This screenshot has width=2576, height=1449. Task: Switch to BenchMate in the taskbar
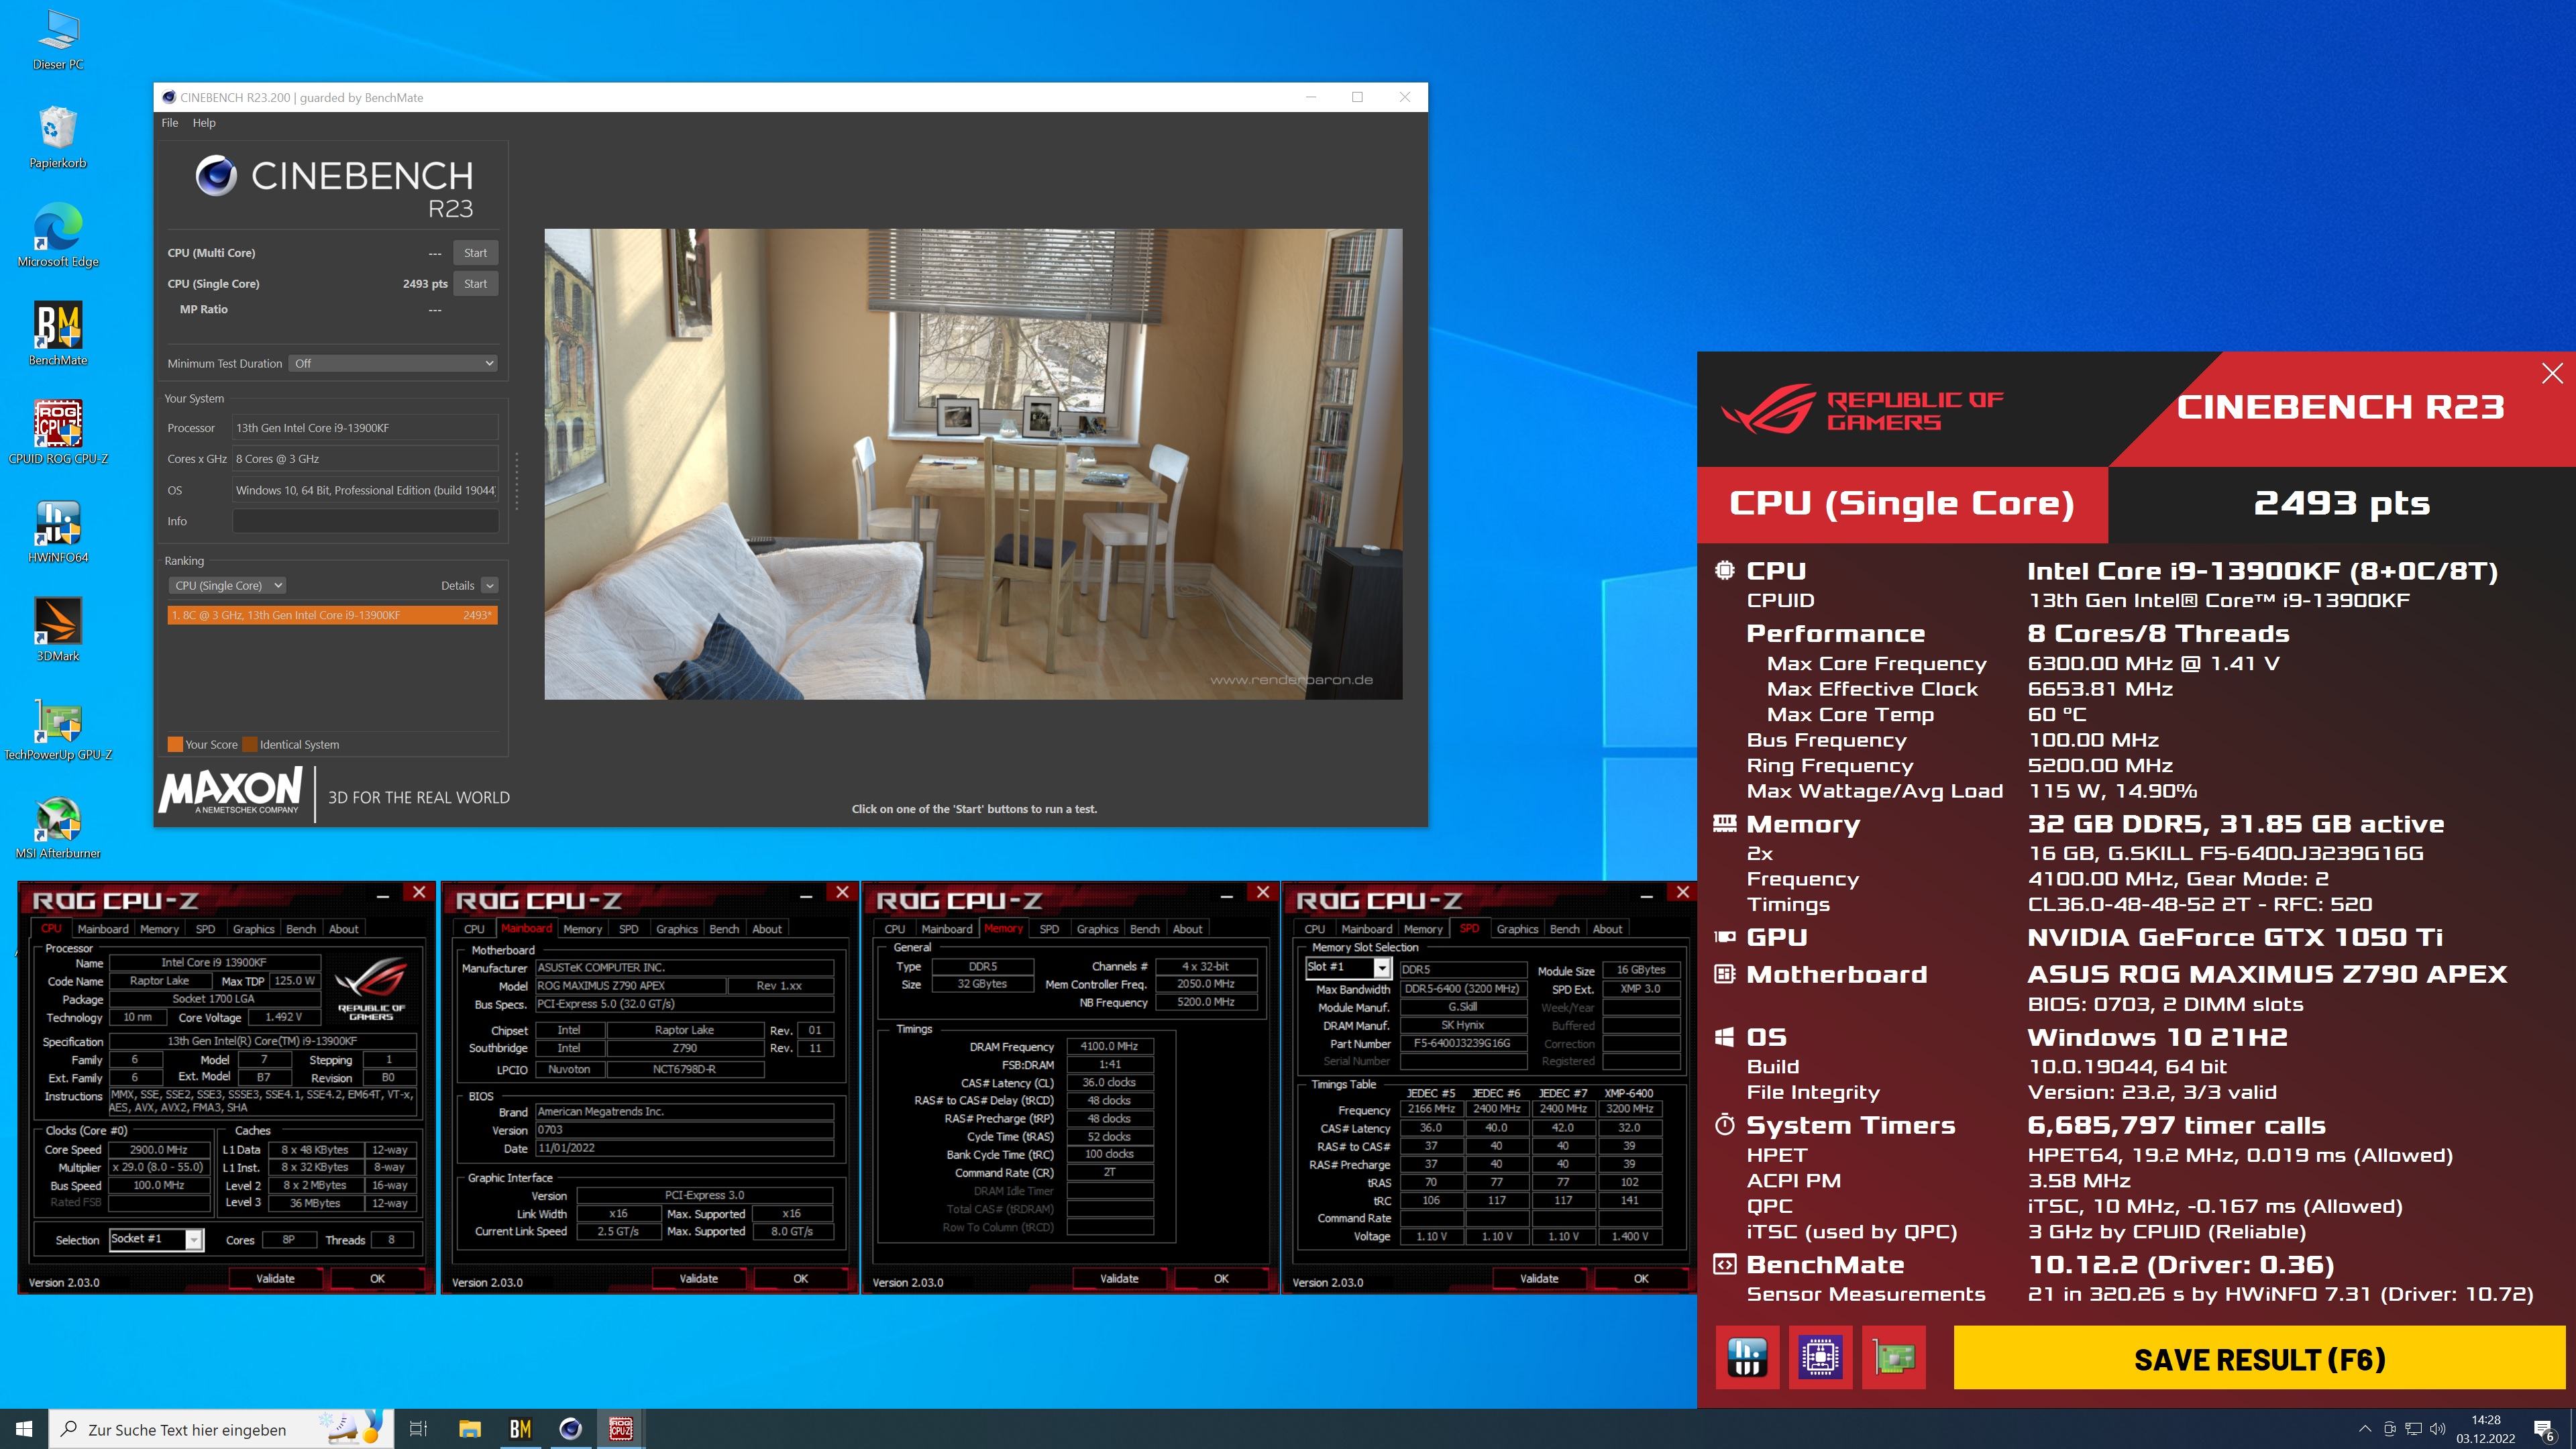[x=520, y=1429]
